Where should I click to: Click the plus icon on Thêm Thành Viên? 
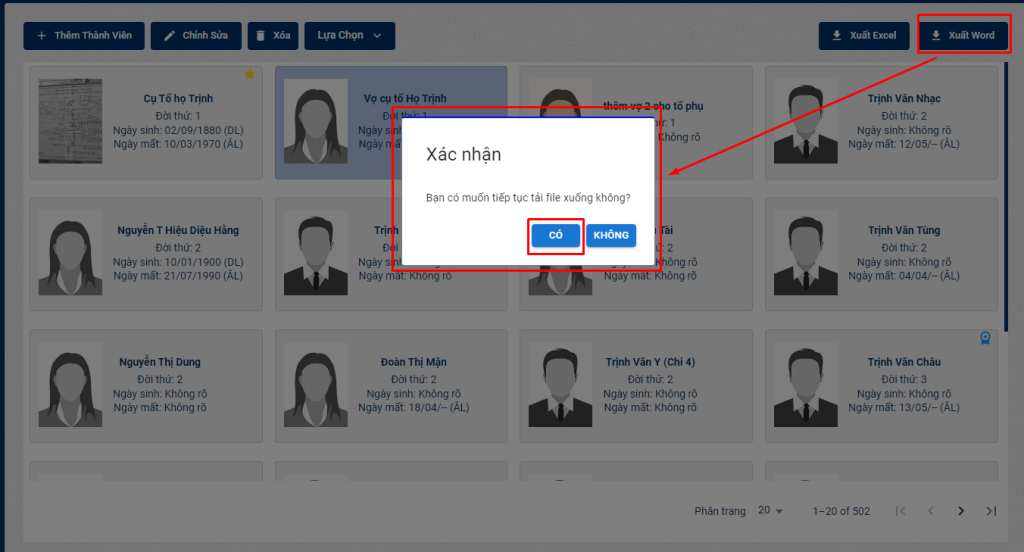pos(42,36)
